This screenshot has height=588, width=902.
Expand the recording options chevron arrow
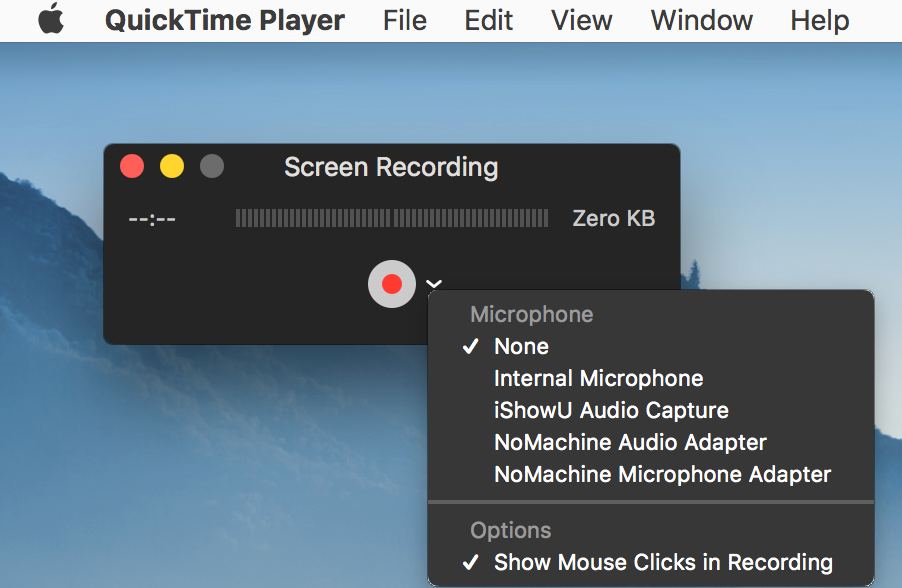[x=434, y=284]
